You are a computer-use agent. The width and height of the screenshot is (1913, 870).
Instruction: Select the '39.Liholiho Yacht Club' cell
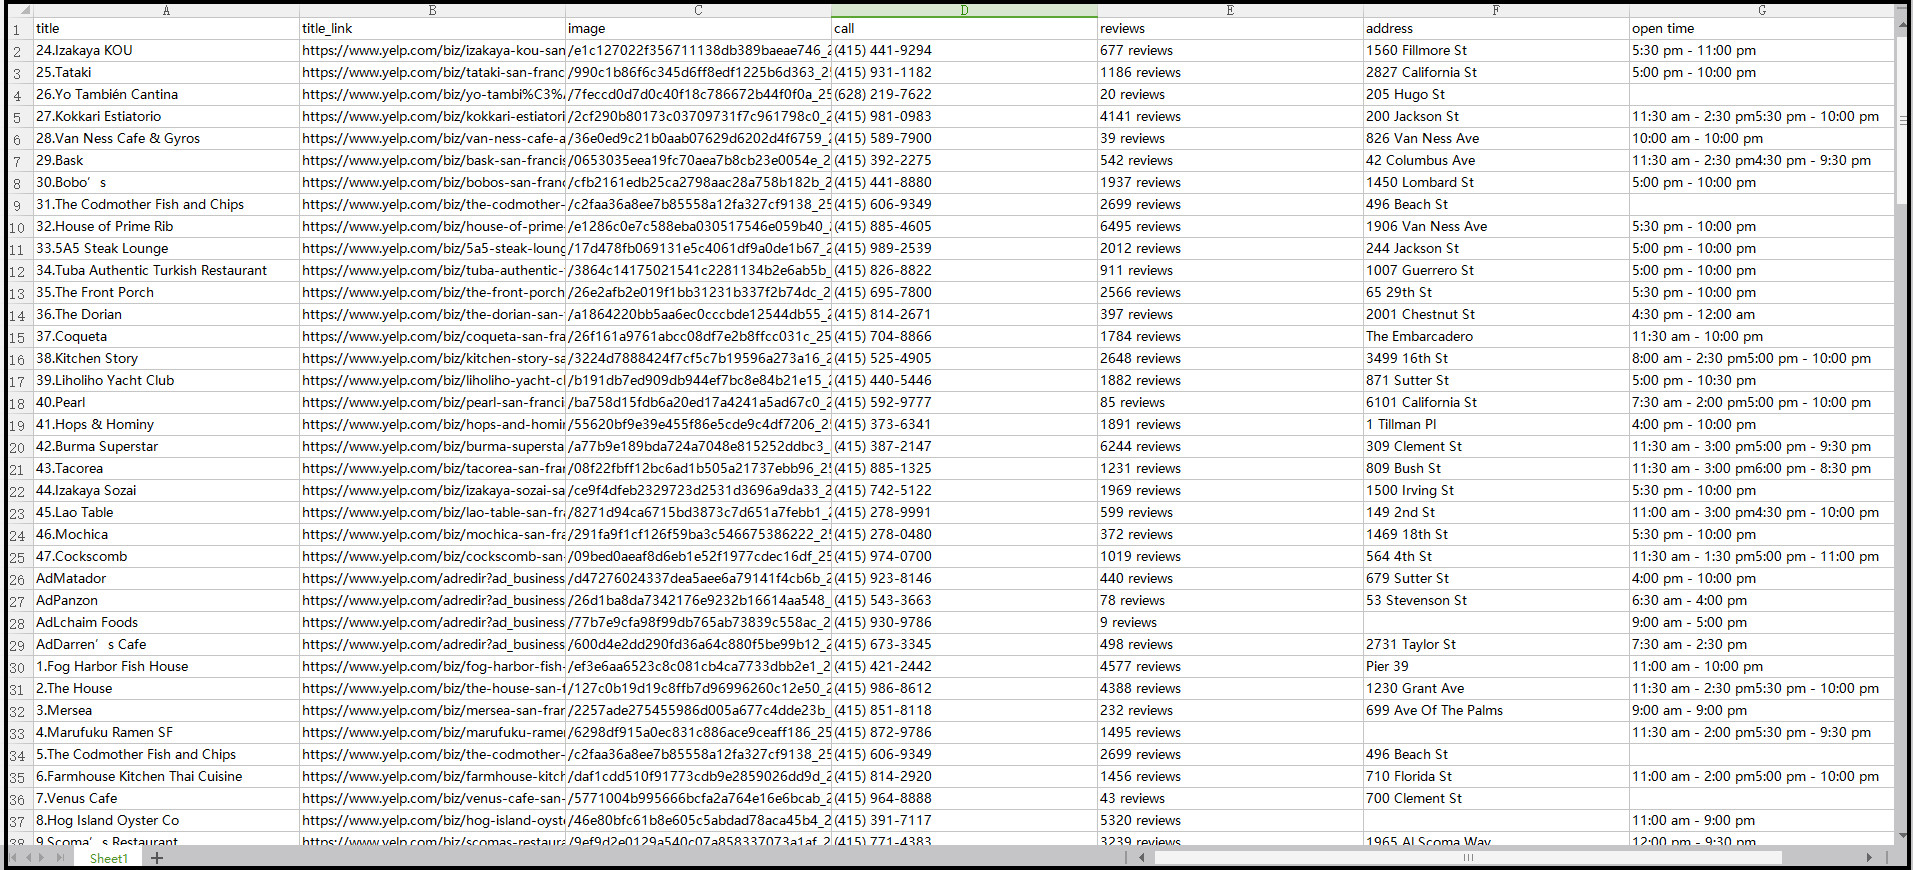[166, 381]
